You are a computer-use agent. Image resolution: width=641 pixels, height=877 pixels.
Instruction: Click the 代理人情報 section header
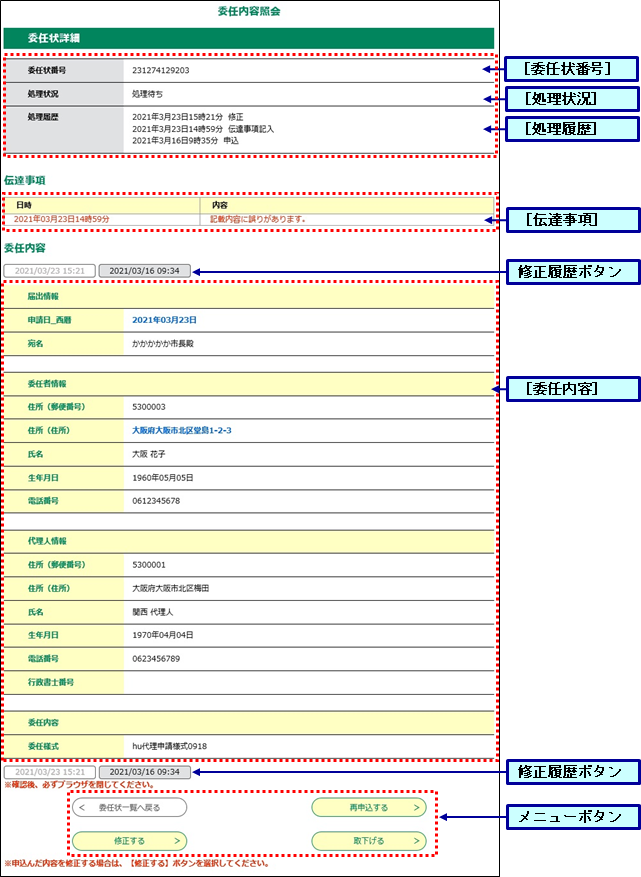tap(249, 541)
